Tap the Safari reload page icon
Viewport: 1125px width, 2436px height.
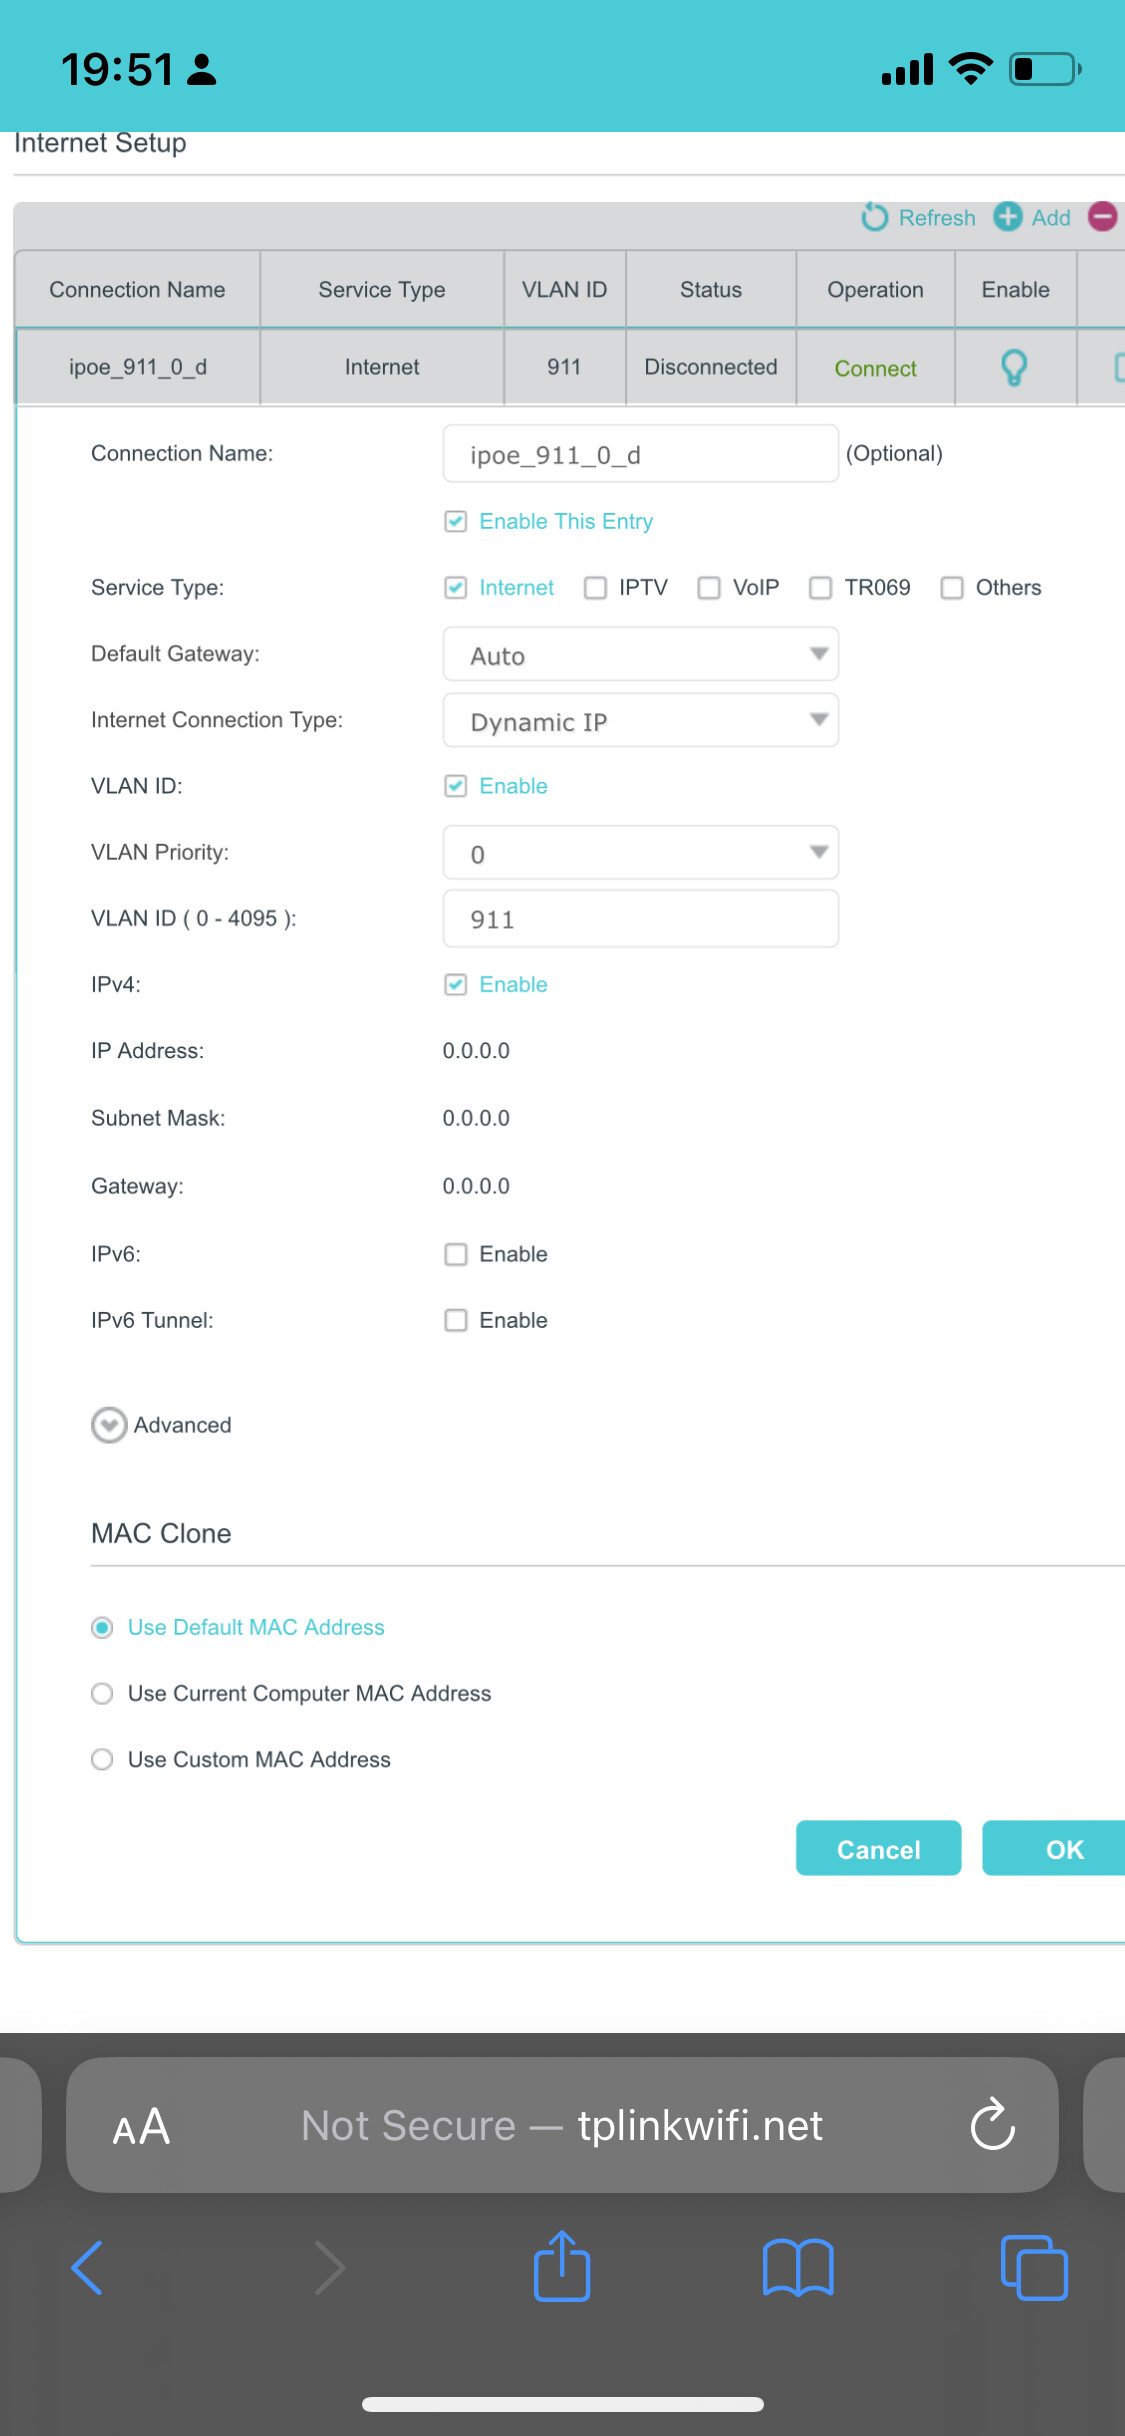(x=993, y=2124)
